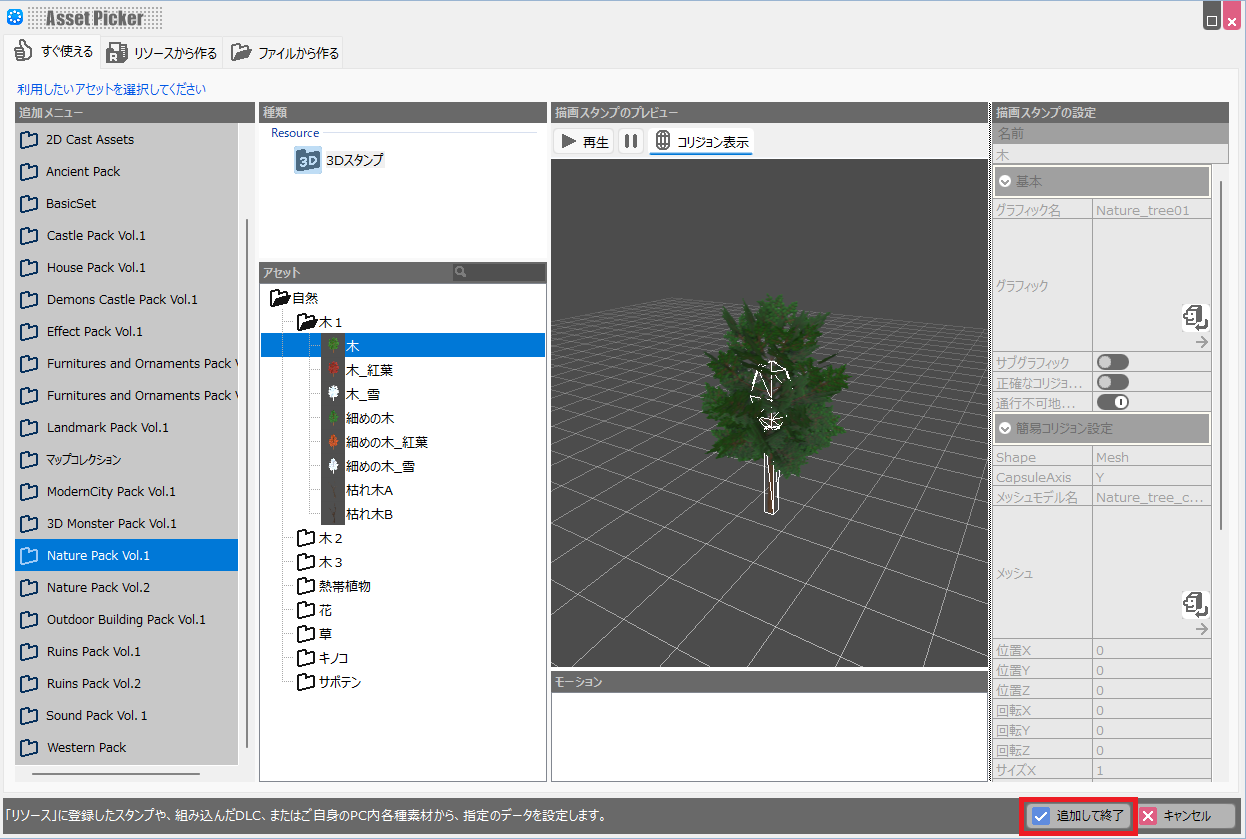Click the キャンセル button
This screenshot has height=839, width=1246.
[1187, 816]
